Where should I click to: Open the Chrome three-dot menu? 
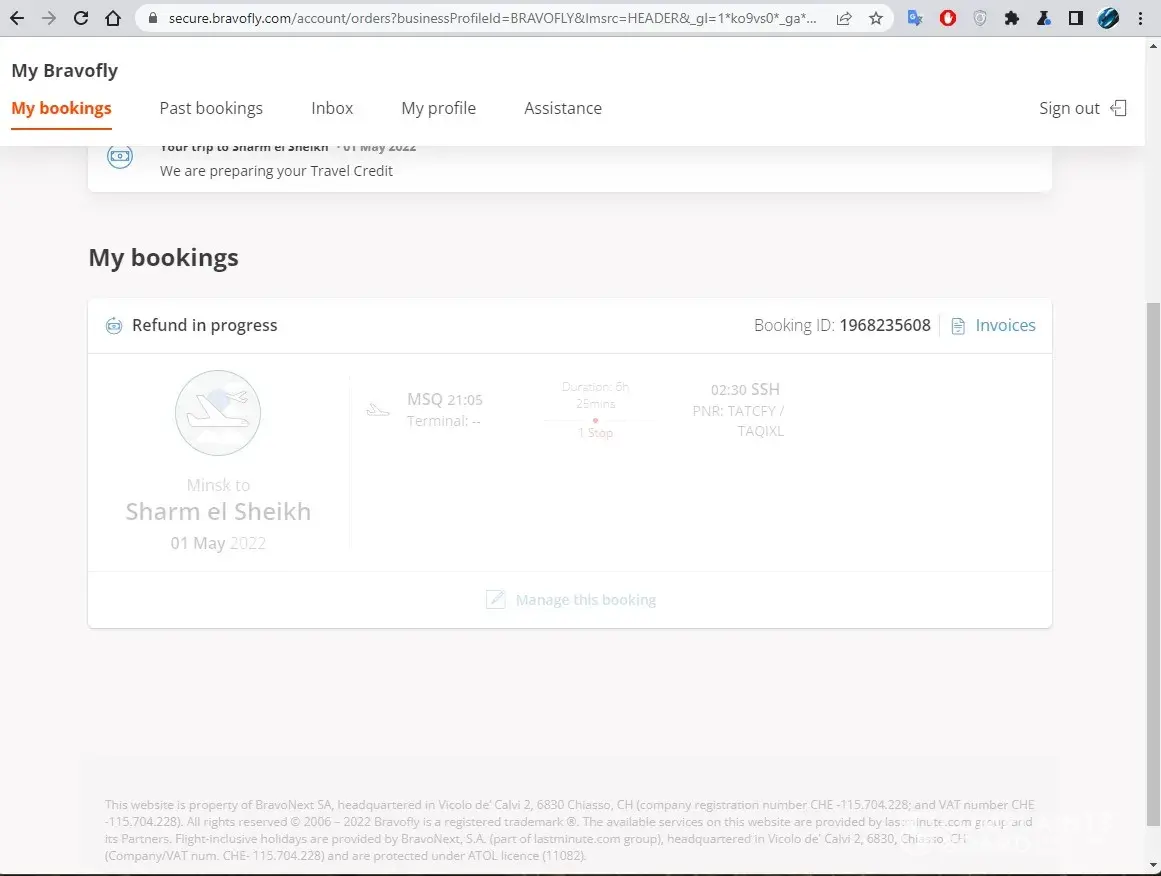click(x=1140, y=19)
